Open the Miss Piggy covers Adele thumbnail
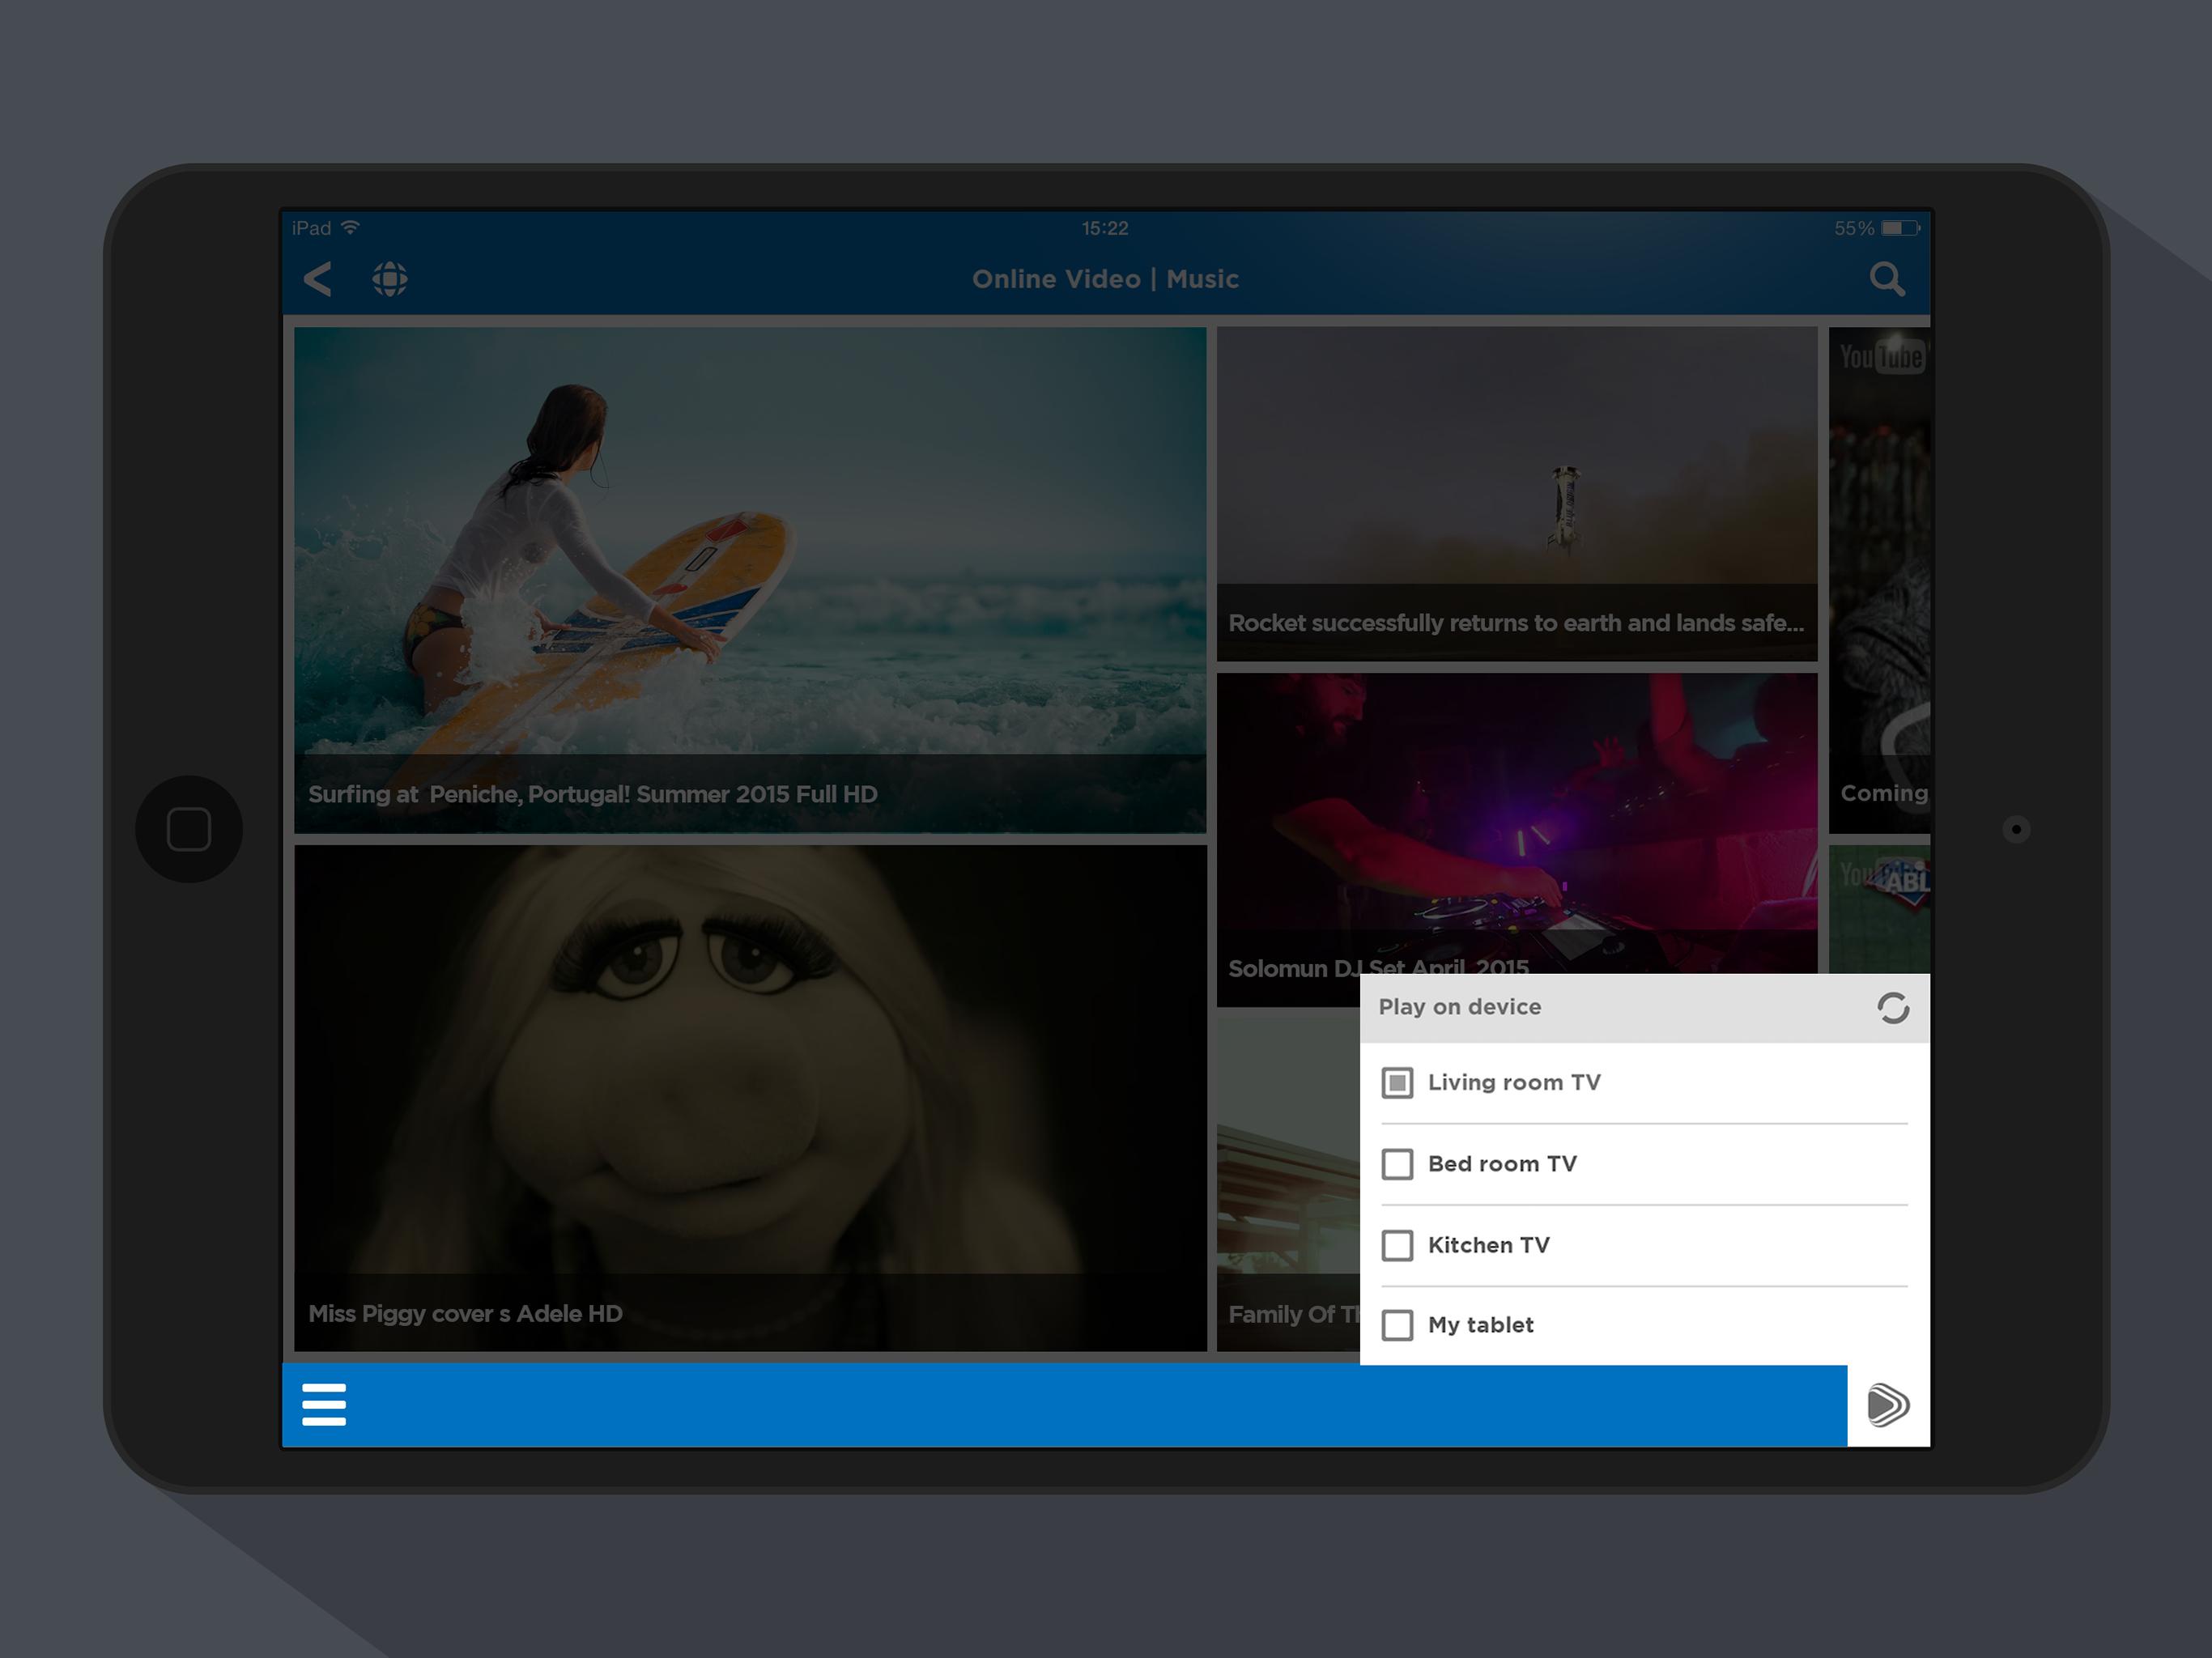Viewport: 2212px width, 1658px height. coord(750,1098)
